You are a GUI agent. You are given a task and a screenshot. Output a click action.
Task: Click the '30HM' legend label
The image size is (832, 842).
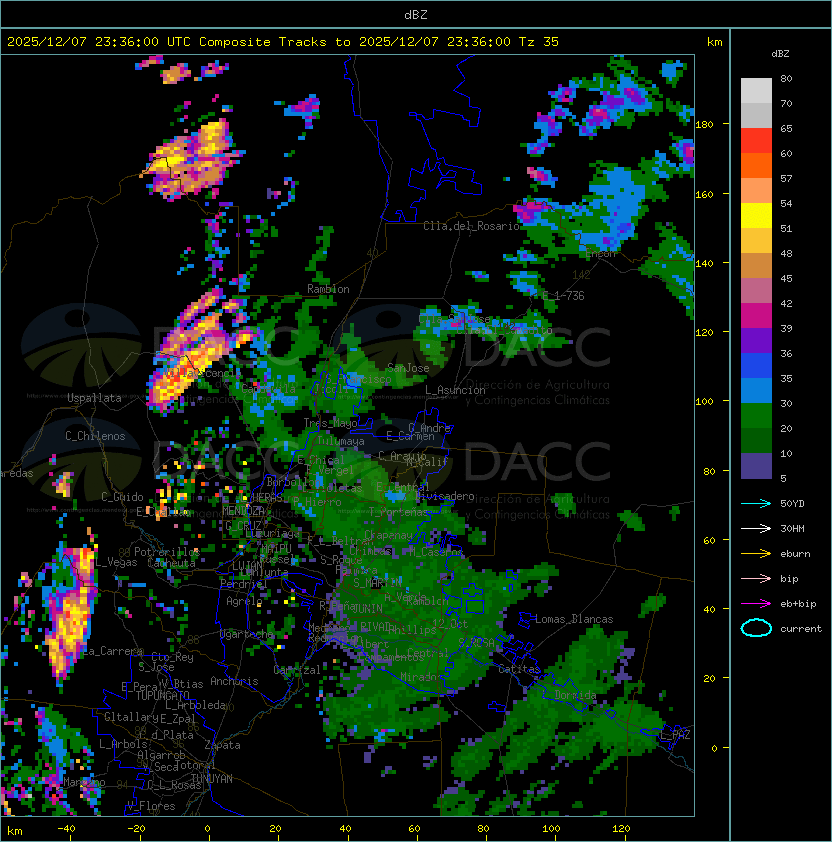(x=792, y=529)
